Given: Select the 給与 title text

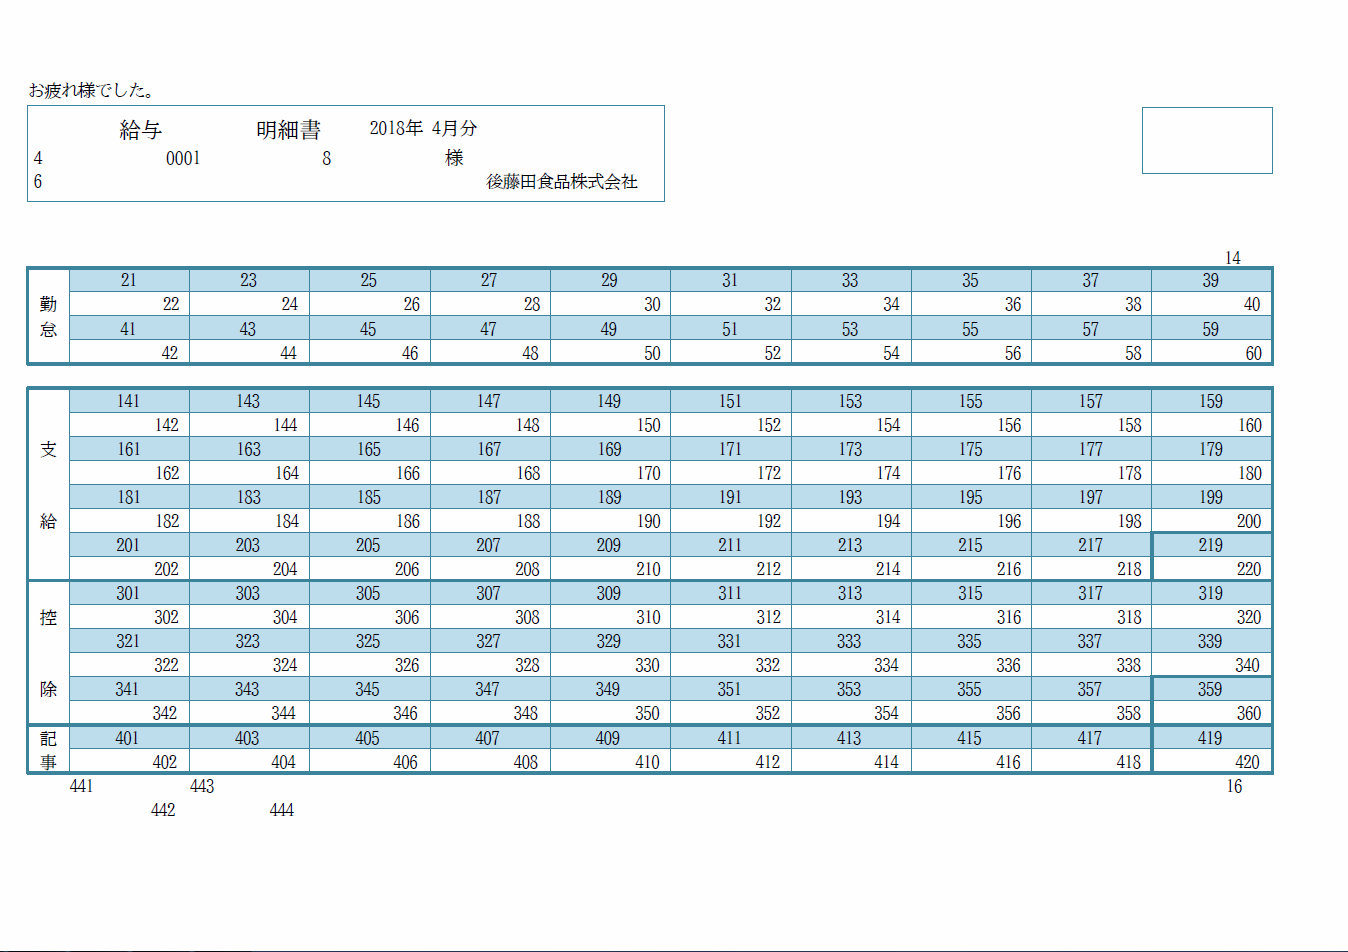Looking at the screenshot, I should point(141,130).
